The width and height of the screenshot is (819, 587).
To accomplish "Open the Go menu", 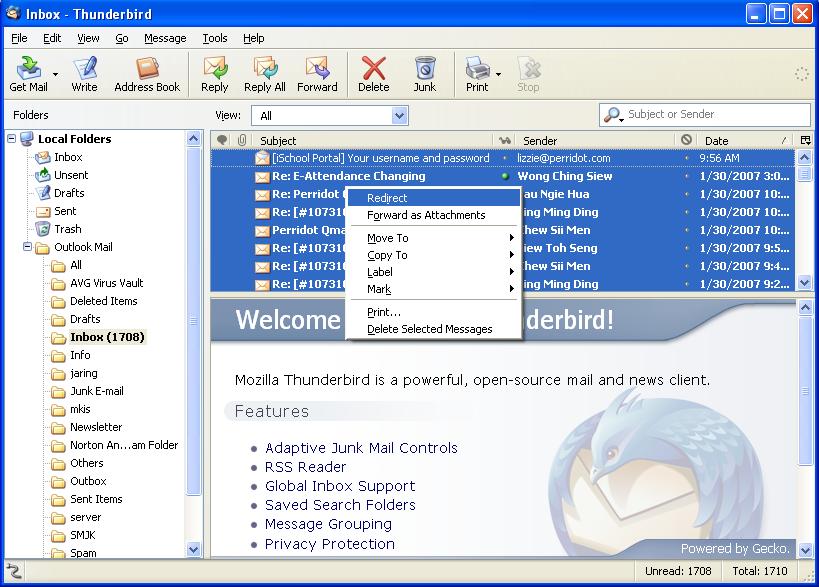I will pyautogui.click(x=122, y=38).
